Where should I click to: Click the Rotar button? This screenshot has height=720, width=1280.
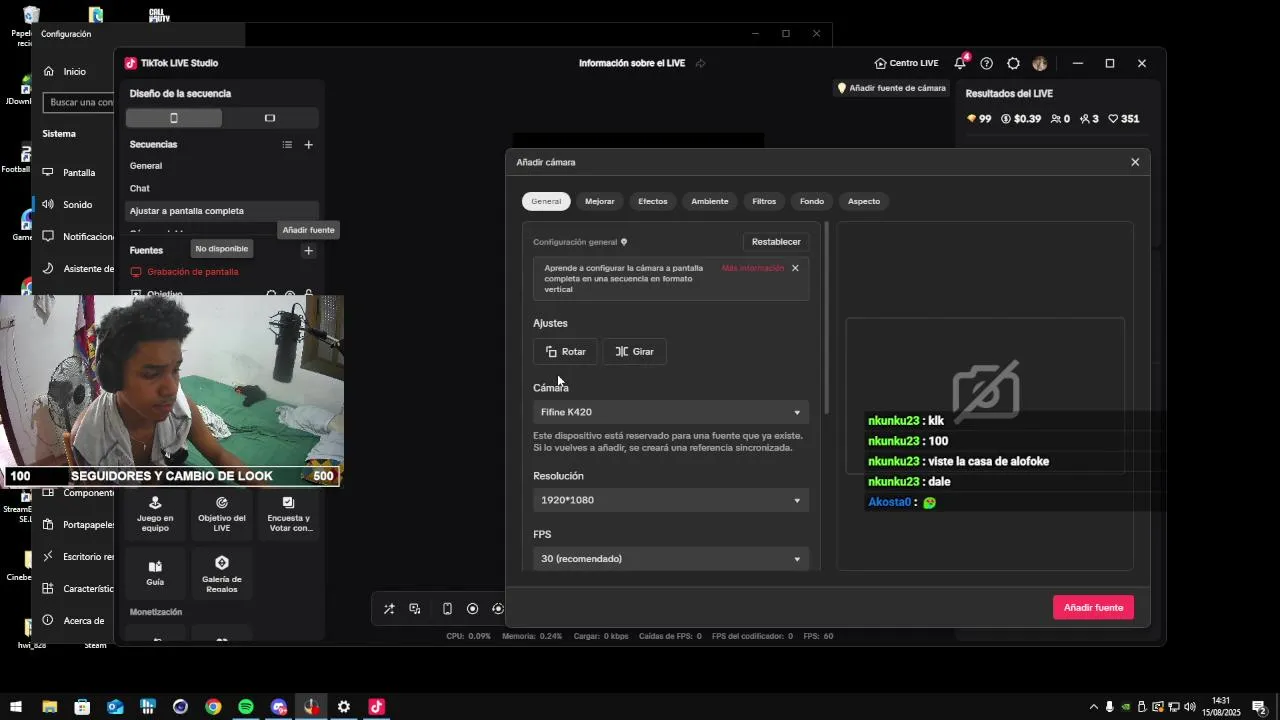tap(566, 352)
